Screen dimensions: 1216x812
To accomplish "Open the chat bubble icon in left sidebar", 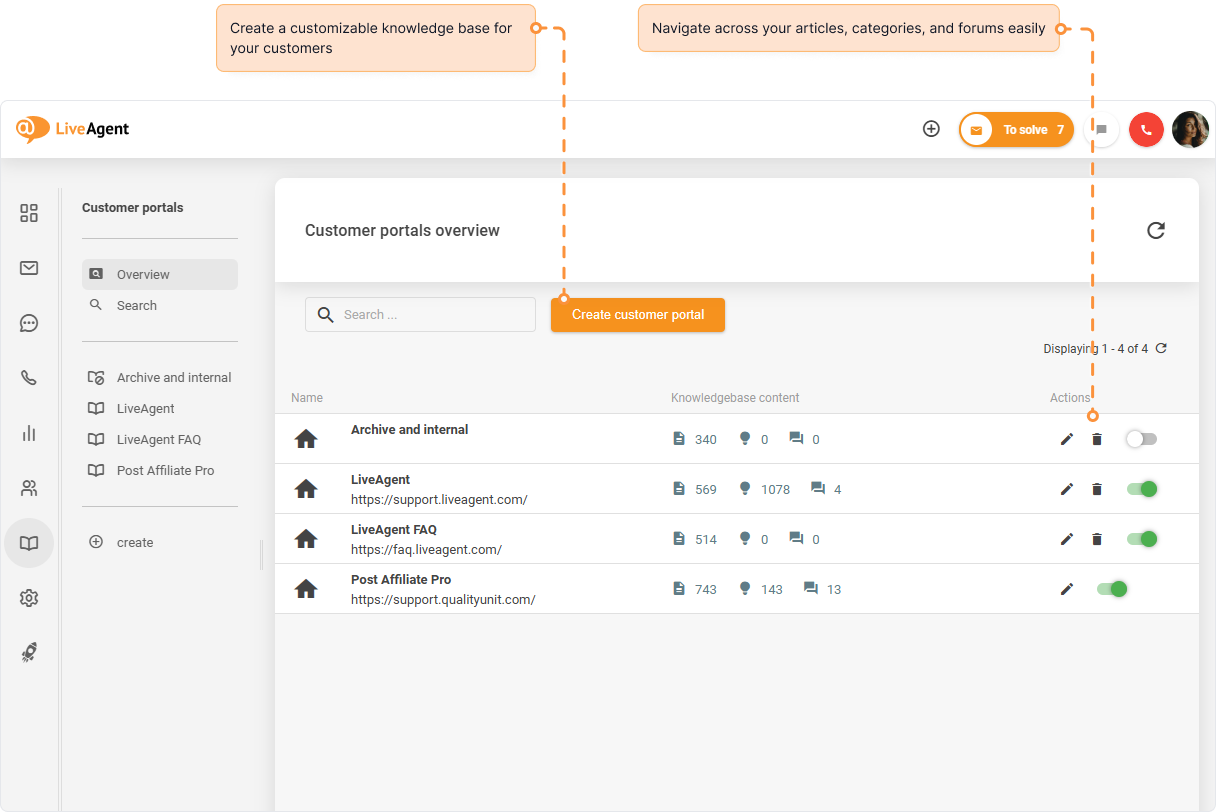I will point(29,323).
